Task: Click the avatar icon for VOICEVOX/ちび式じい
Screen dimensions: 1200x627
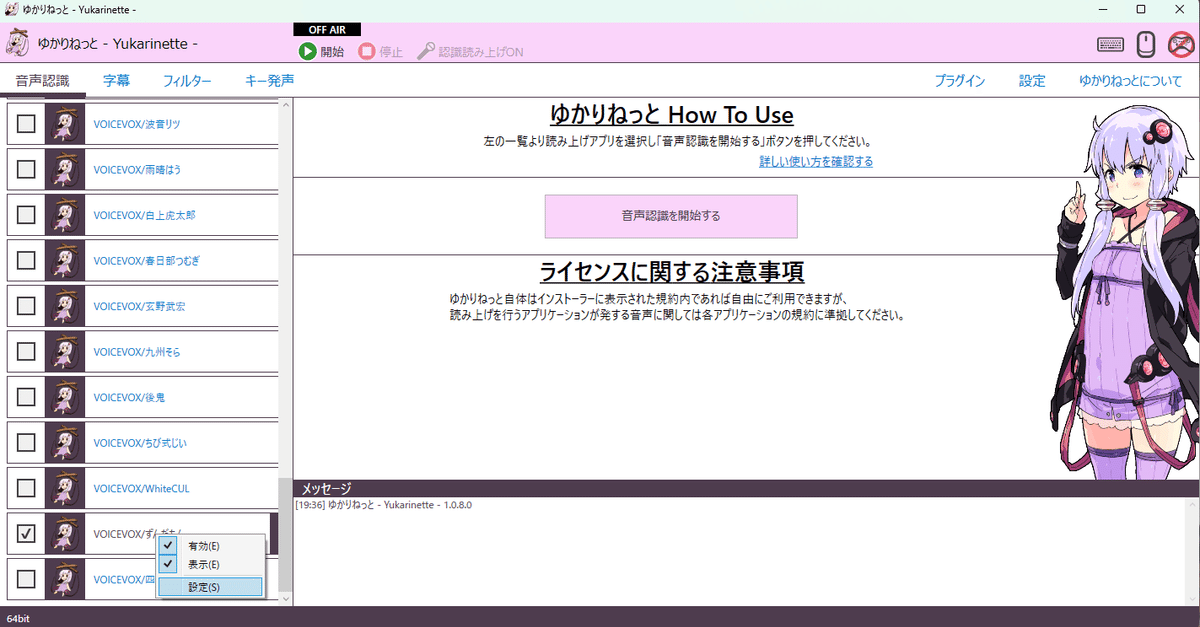Action: pyautogui.click(x=67, y=443)
